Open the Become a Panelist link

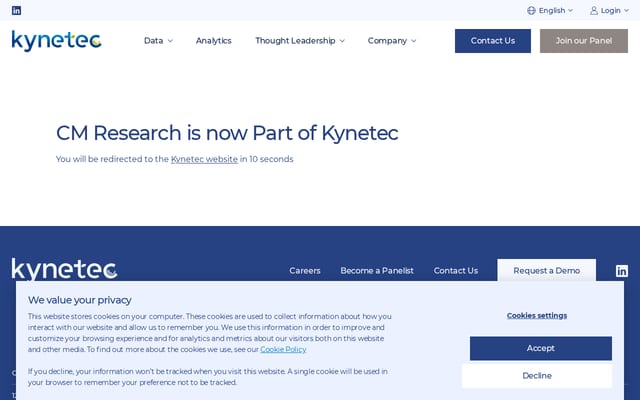pos(377,271)
